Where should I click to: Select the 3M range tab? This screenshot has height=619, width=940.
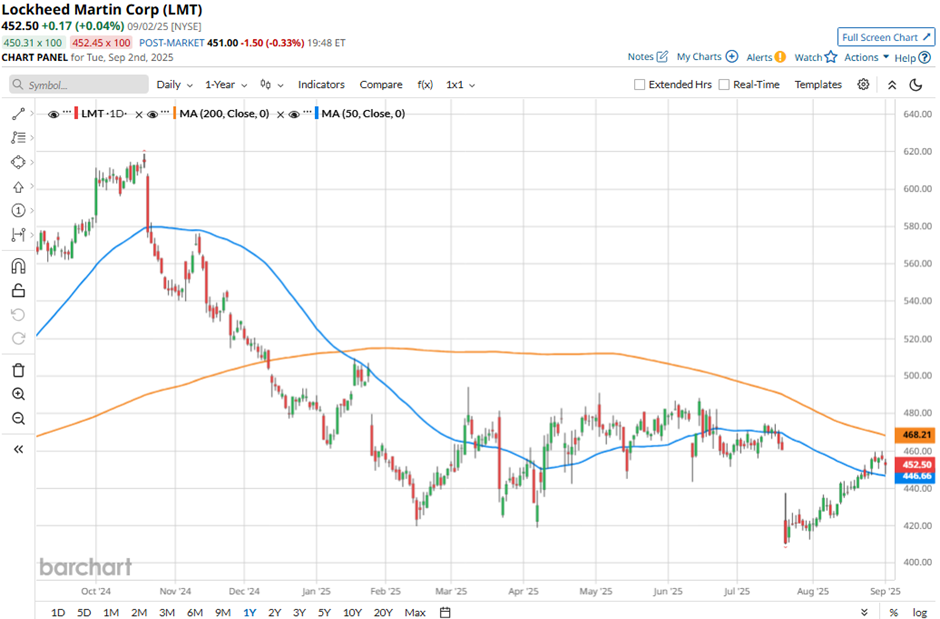pos(167,612)
